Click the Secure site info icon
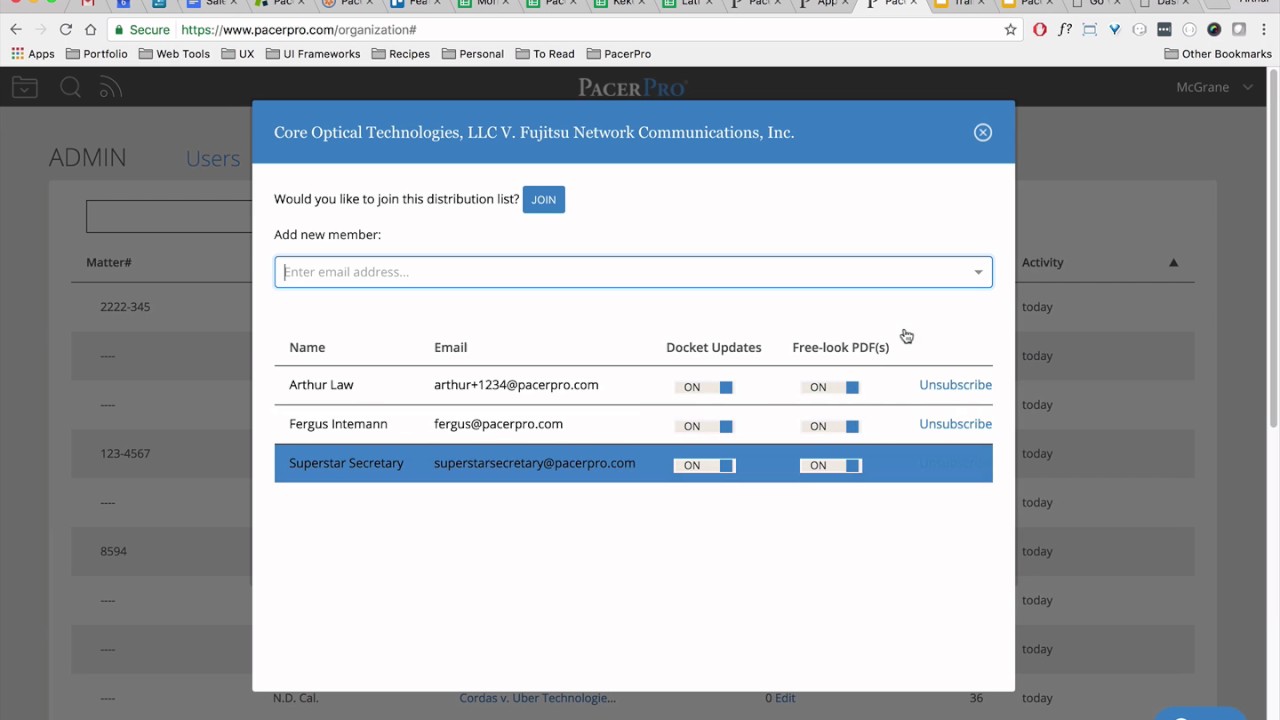The width and height of the screenshot is (1280, 720). coord(142,30)
